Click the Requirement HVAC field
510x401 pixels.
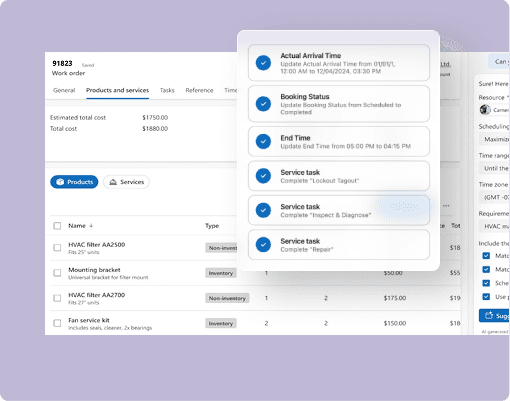pyautogui.click(x=494, y=226)
